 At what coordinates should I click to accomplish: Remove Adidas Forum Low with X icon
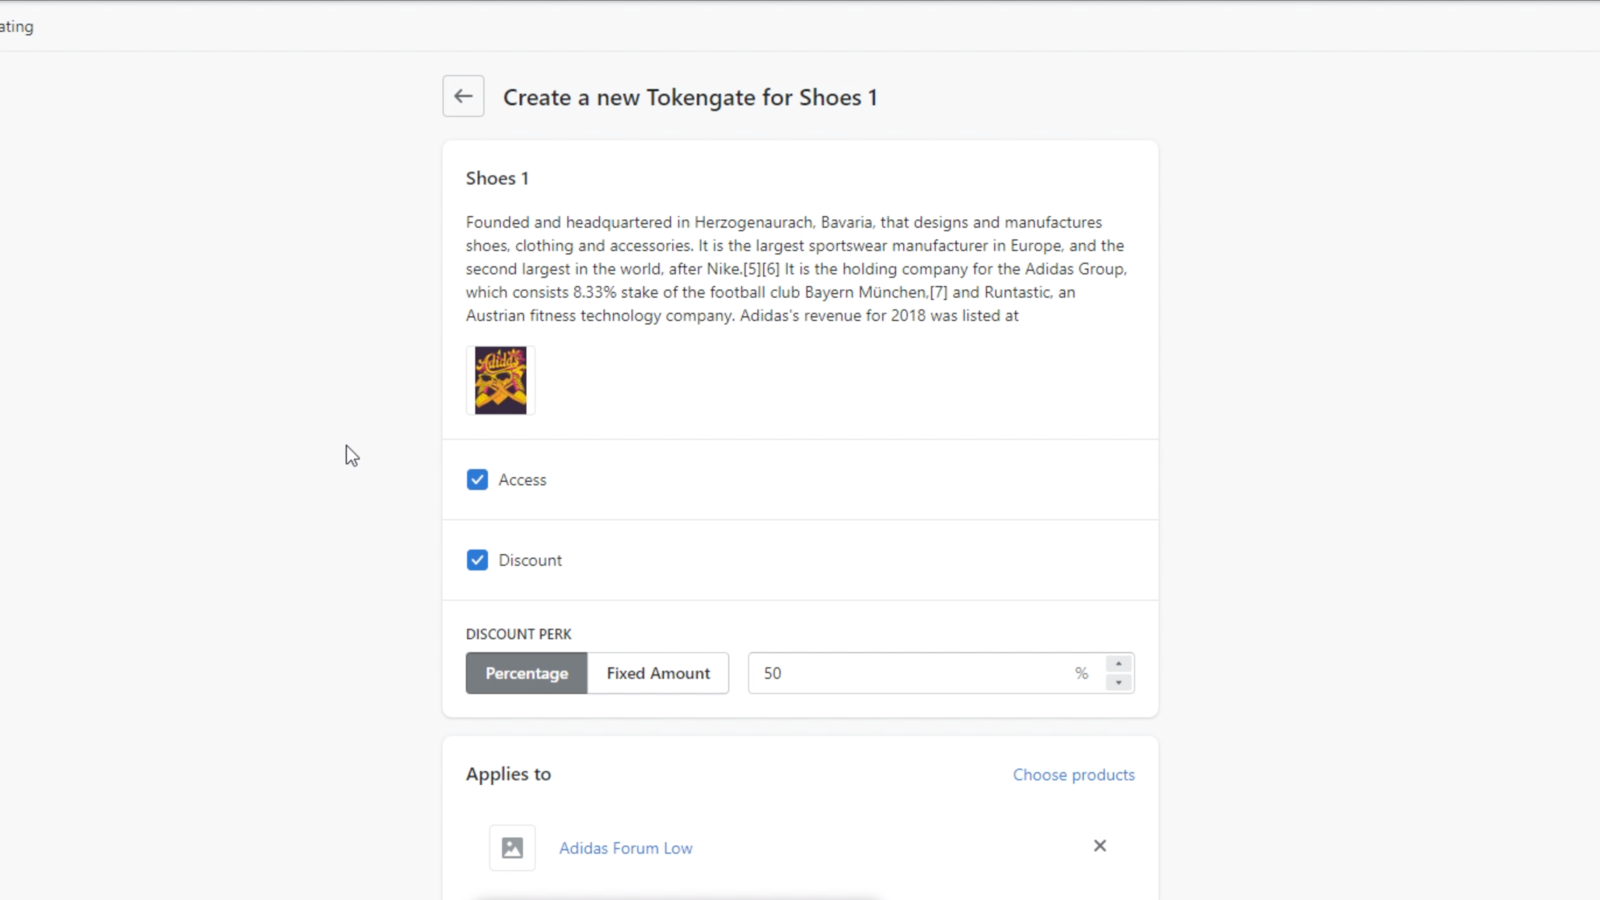(x=1100, y=846)
